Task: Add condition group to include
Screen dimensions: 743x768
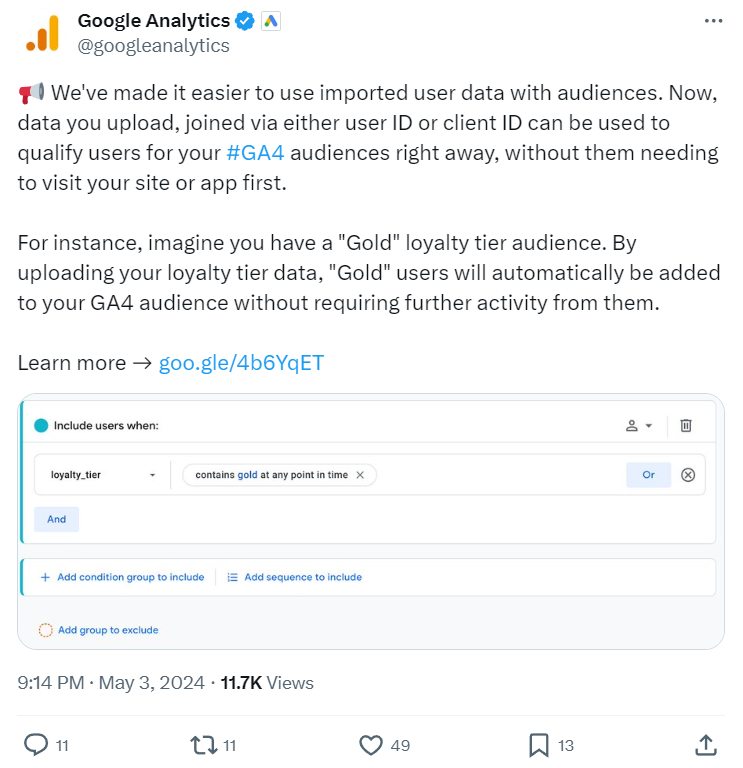Action: coord(122,577)
